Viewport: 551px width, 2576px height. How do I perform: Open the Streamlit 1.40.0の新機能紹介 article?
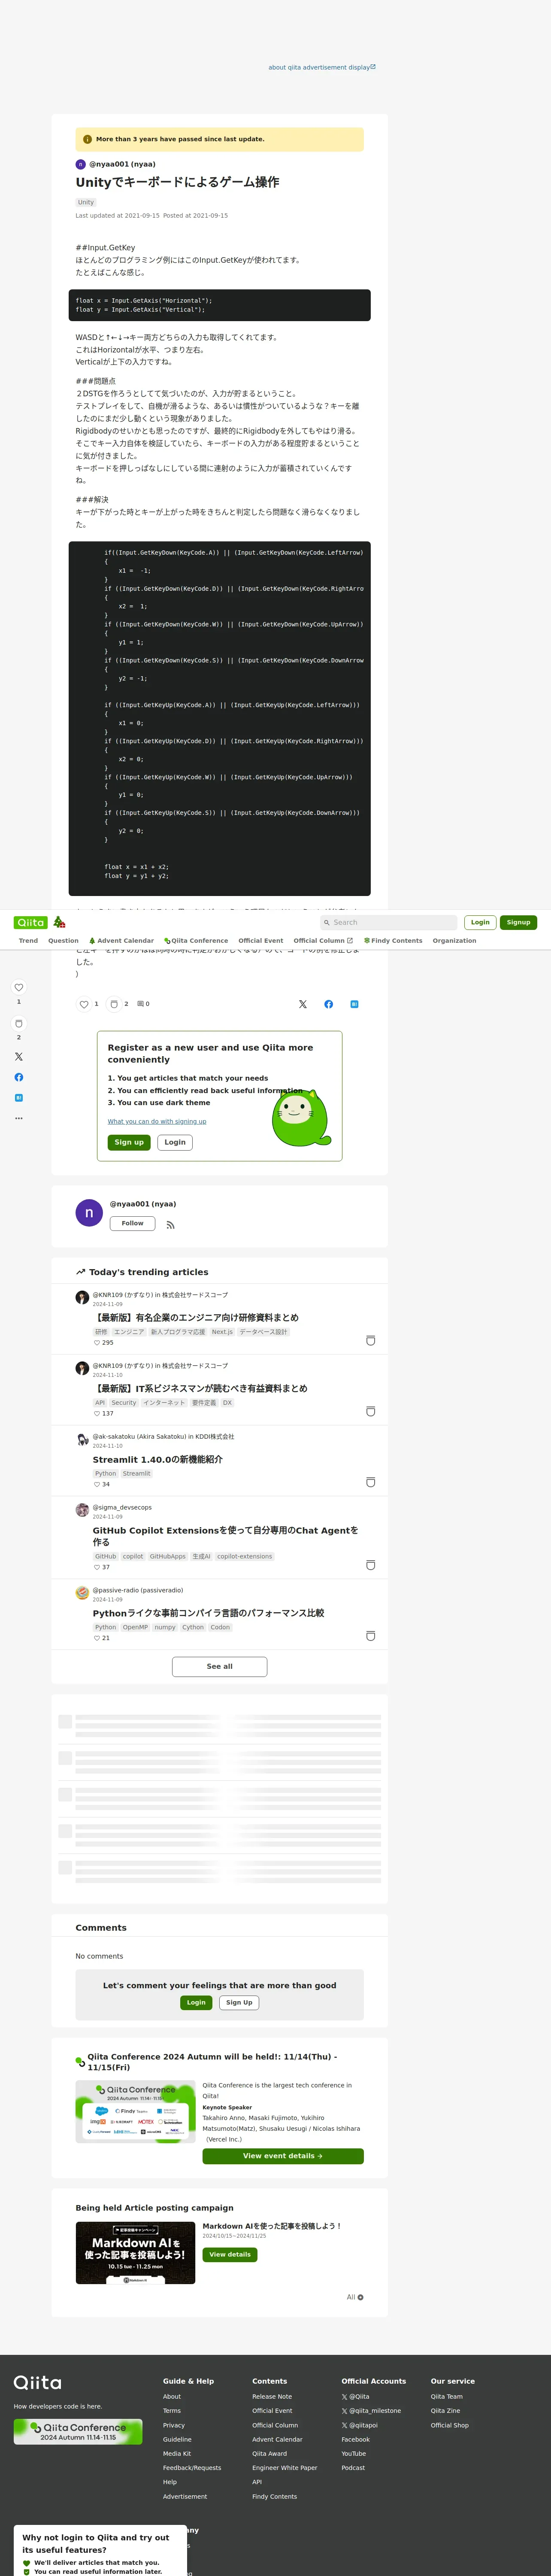pyautogui.click(x=158, y=1460)
